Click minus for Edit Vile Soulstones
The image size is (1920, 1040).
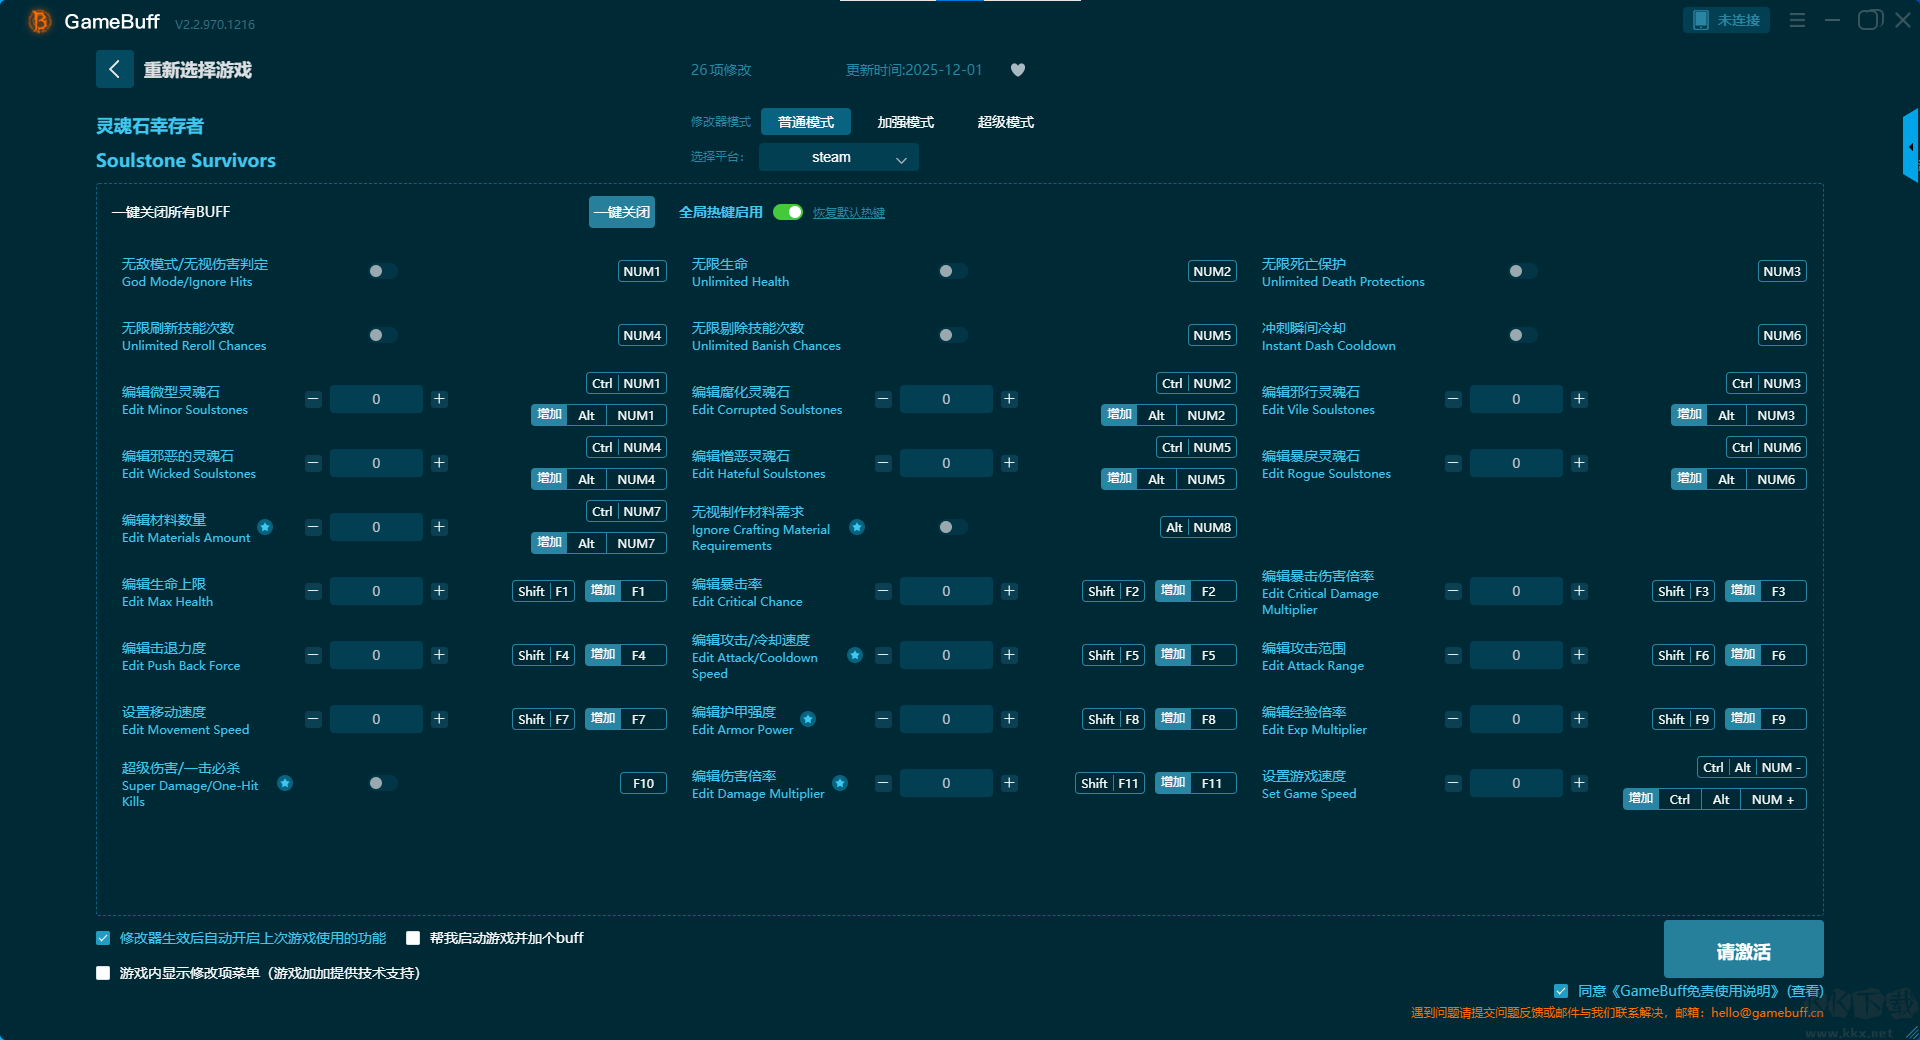point(1453,399)
